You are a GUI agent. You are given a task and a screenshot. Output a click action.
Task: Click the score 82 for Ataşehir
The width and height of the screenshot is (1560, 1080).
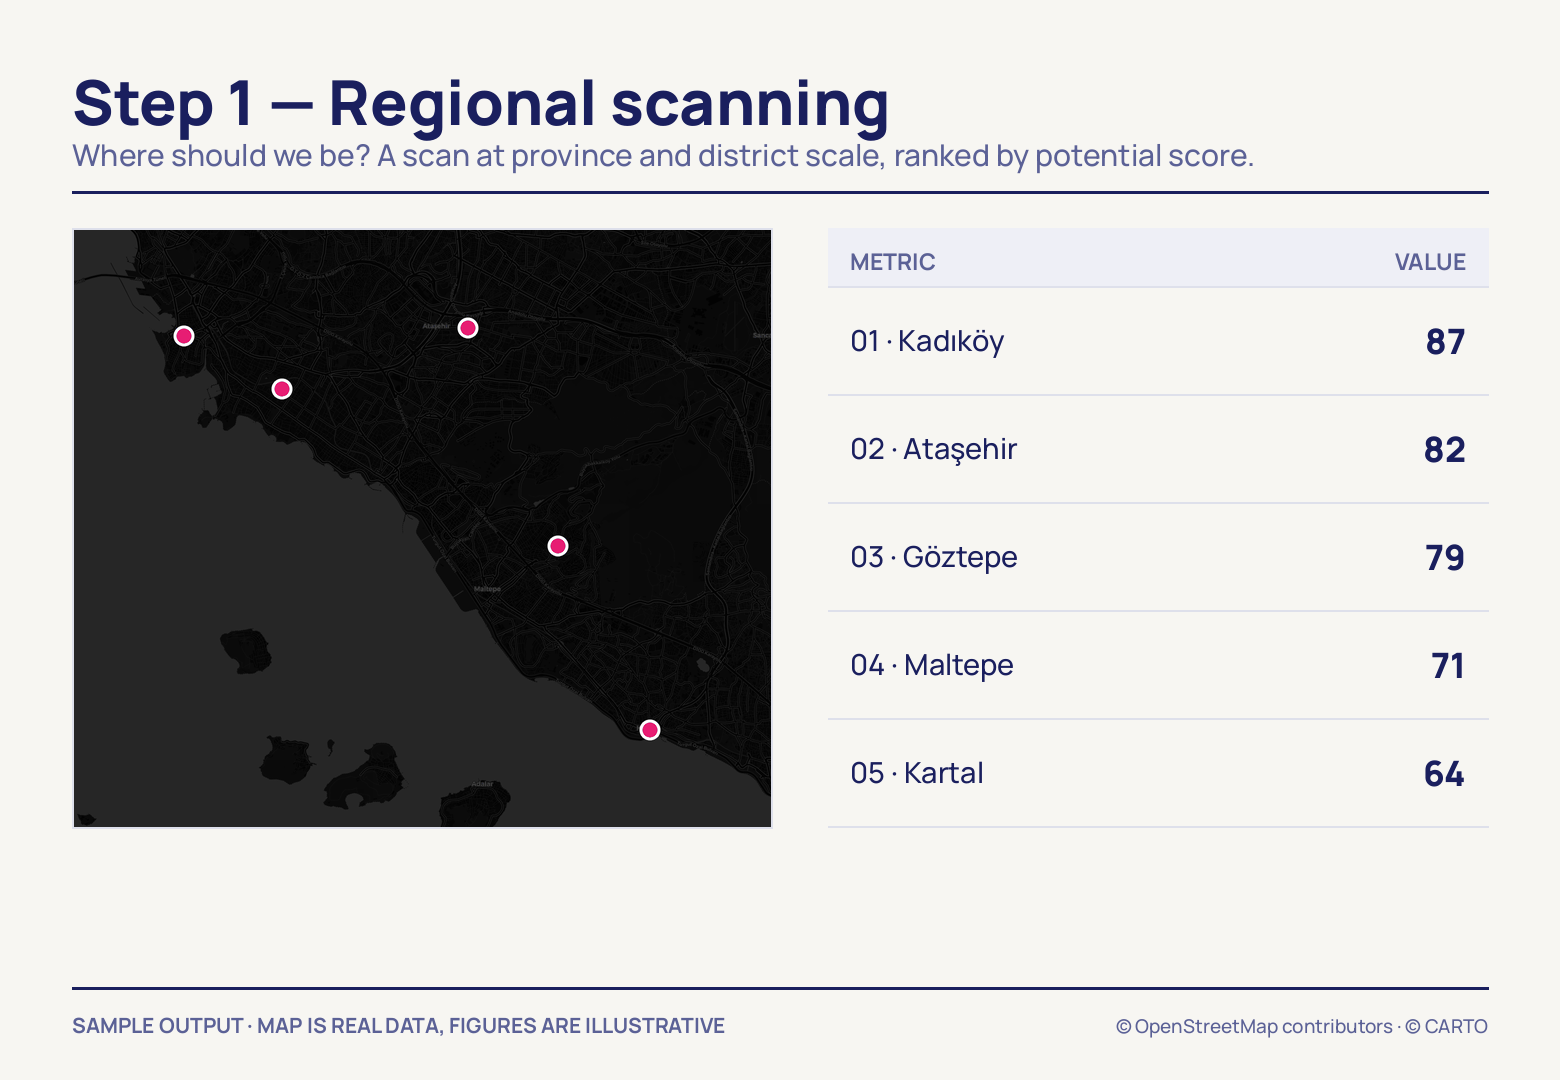click(x=1445, y=450)
